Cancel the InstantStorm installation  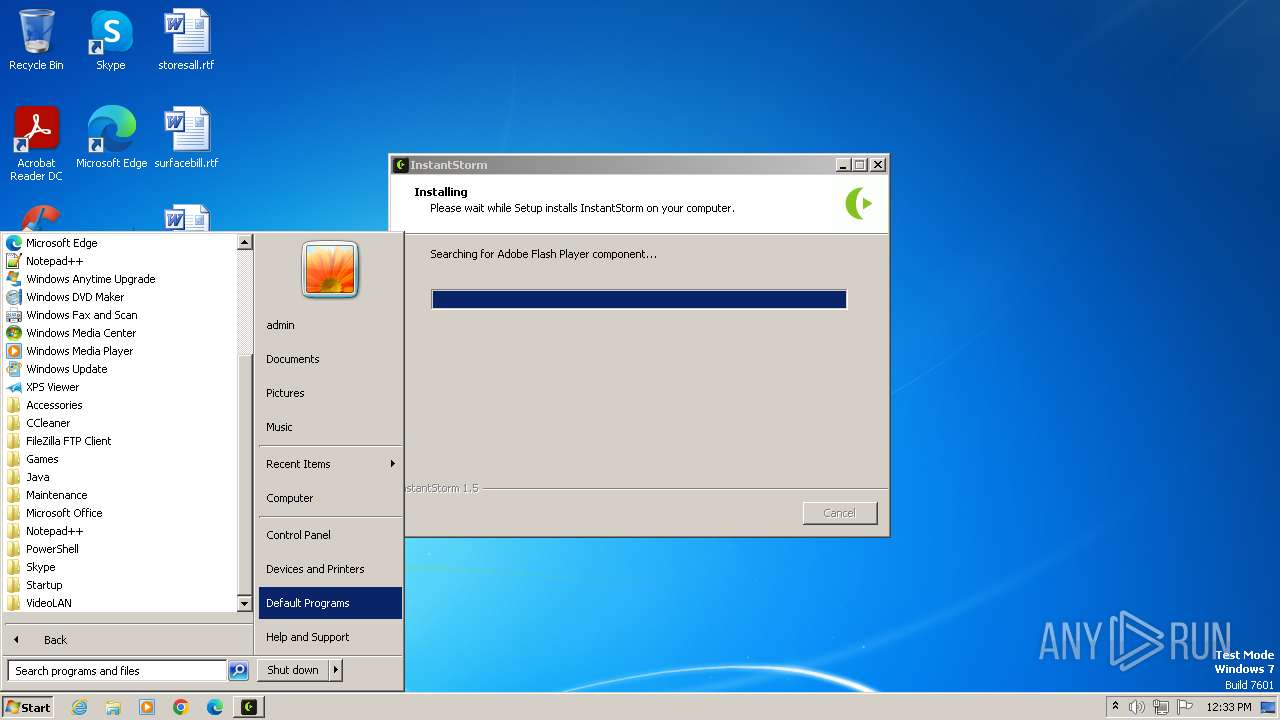[839, 513]
